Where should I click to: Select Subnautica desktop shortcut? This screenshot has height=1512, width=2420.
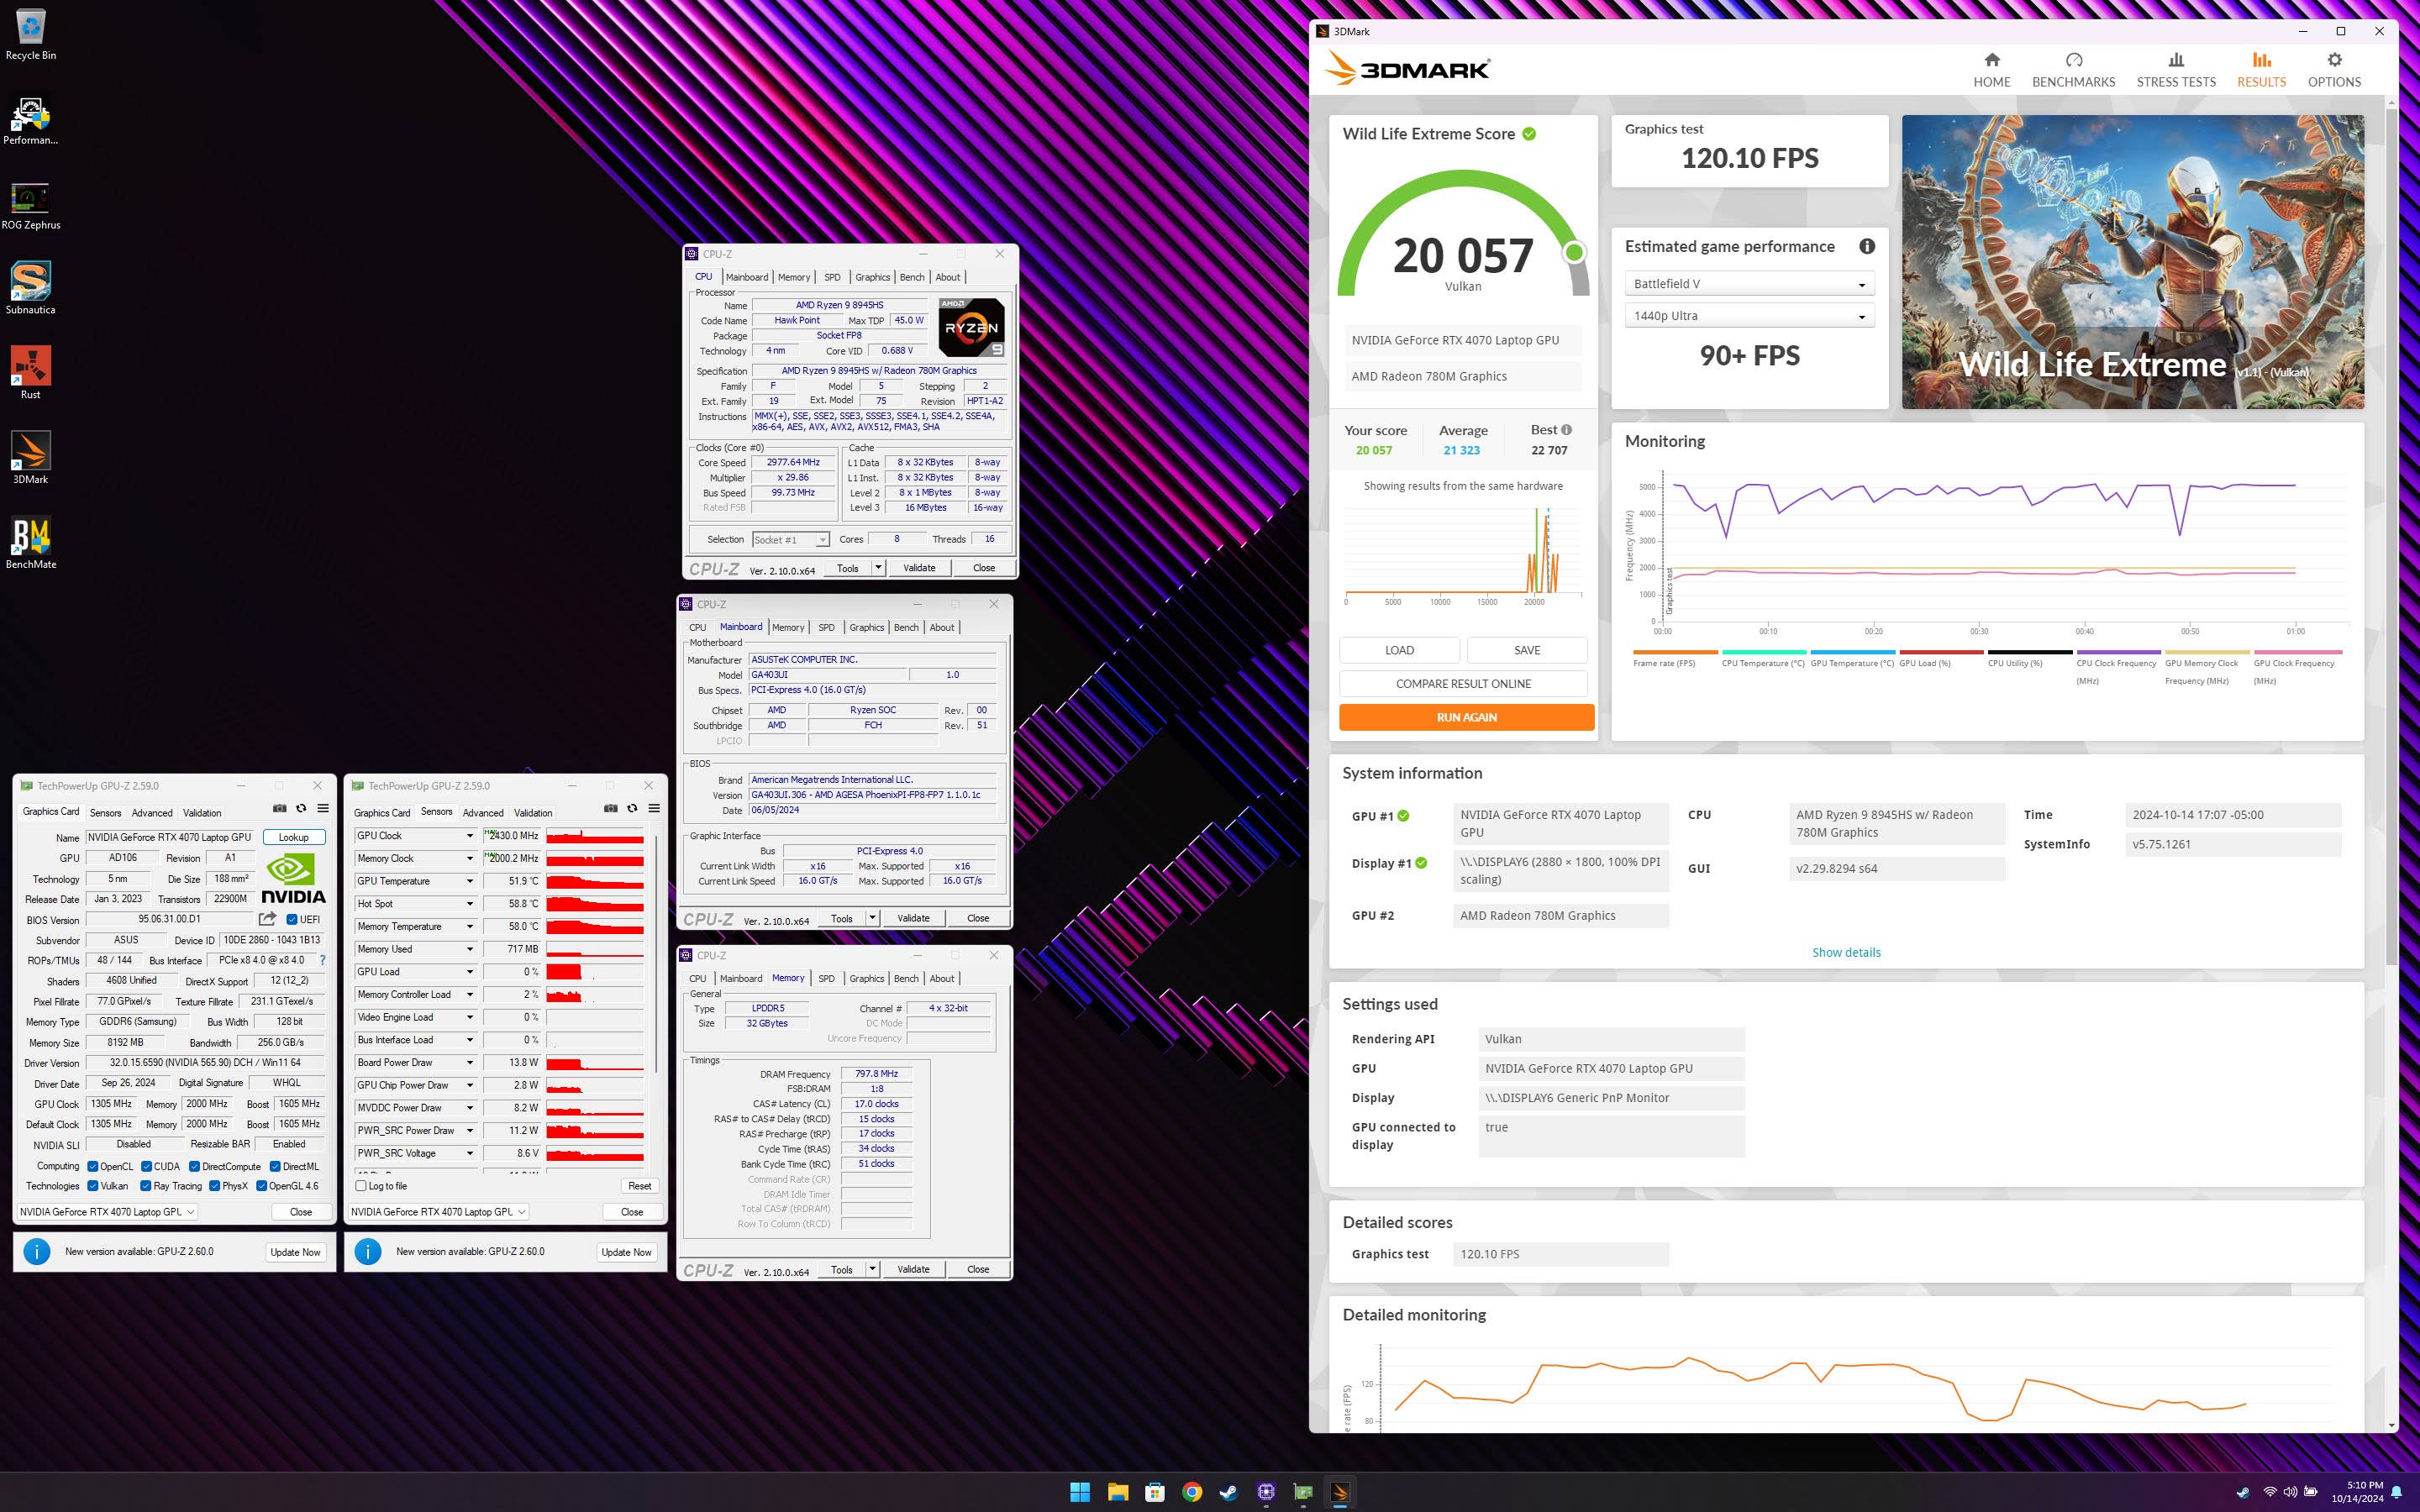click(31, 290)
